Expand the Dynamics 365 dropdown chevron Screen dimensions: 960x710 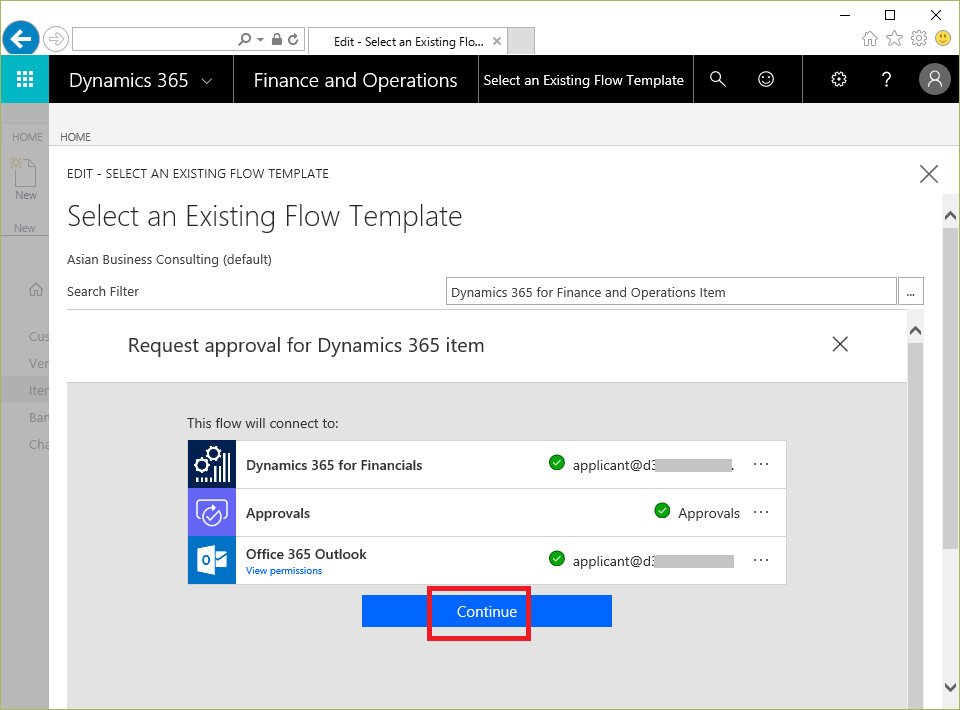(x=207, y=81)
